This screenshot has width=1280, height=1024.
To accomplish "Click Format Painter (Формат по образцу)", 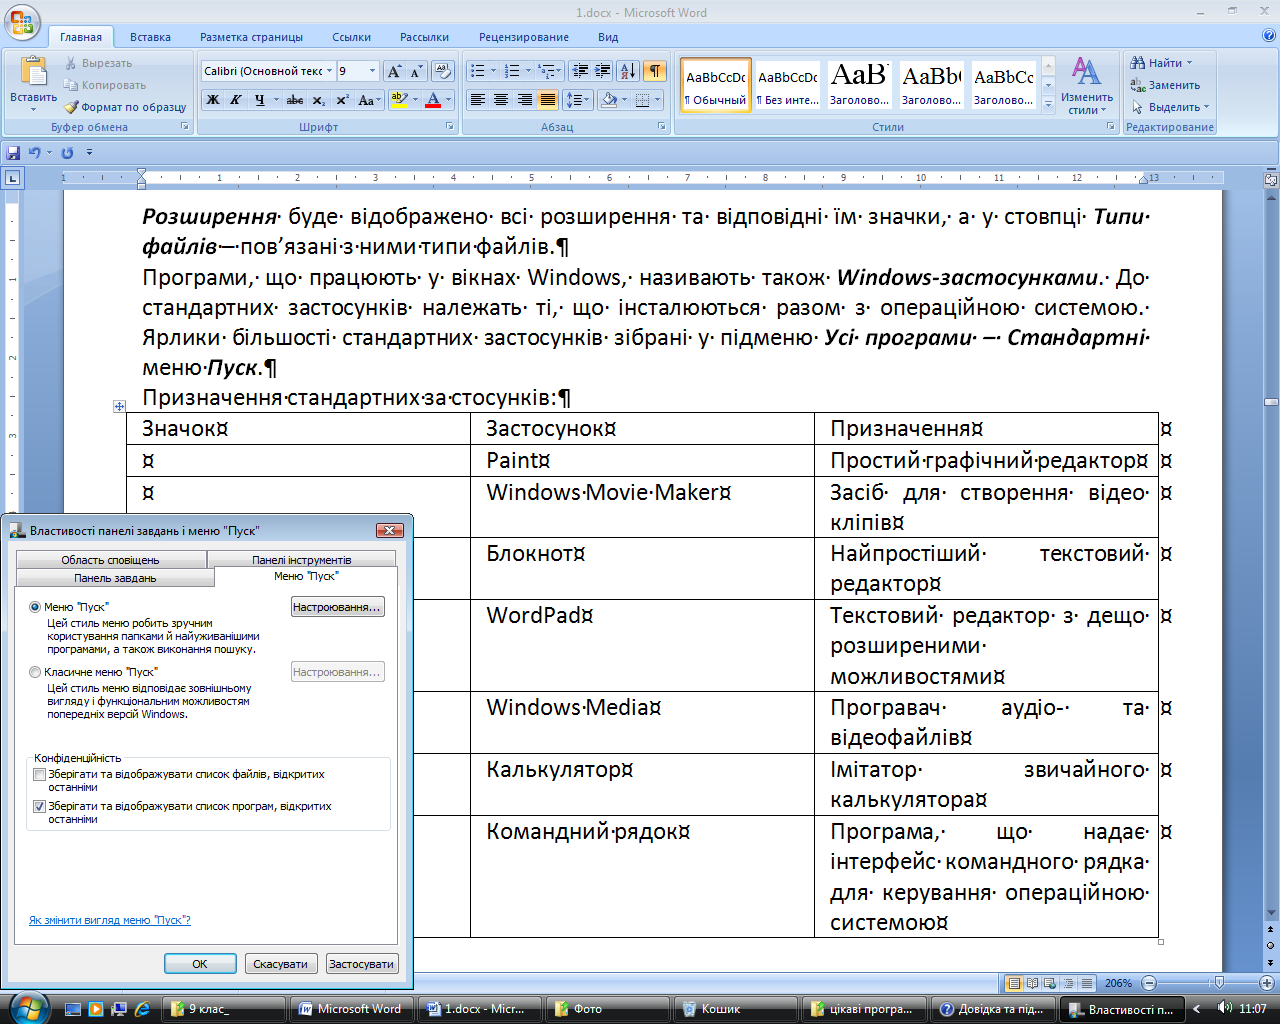I will 126,107.
